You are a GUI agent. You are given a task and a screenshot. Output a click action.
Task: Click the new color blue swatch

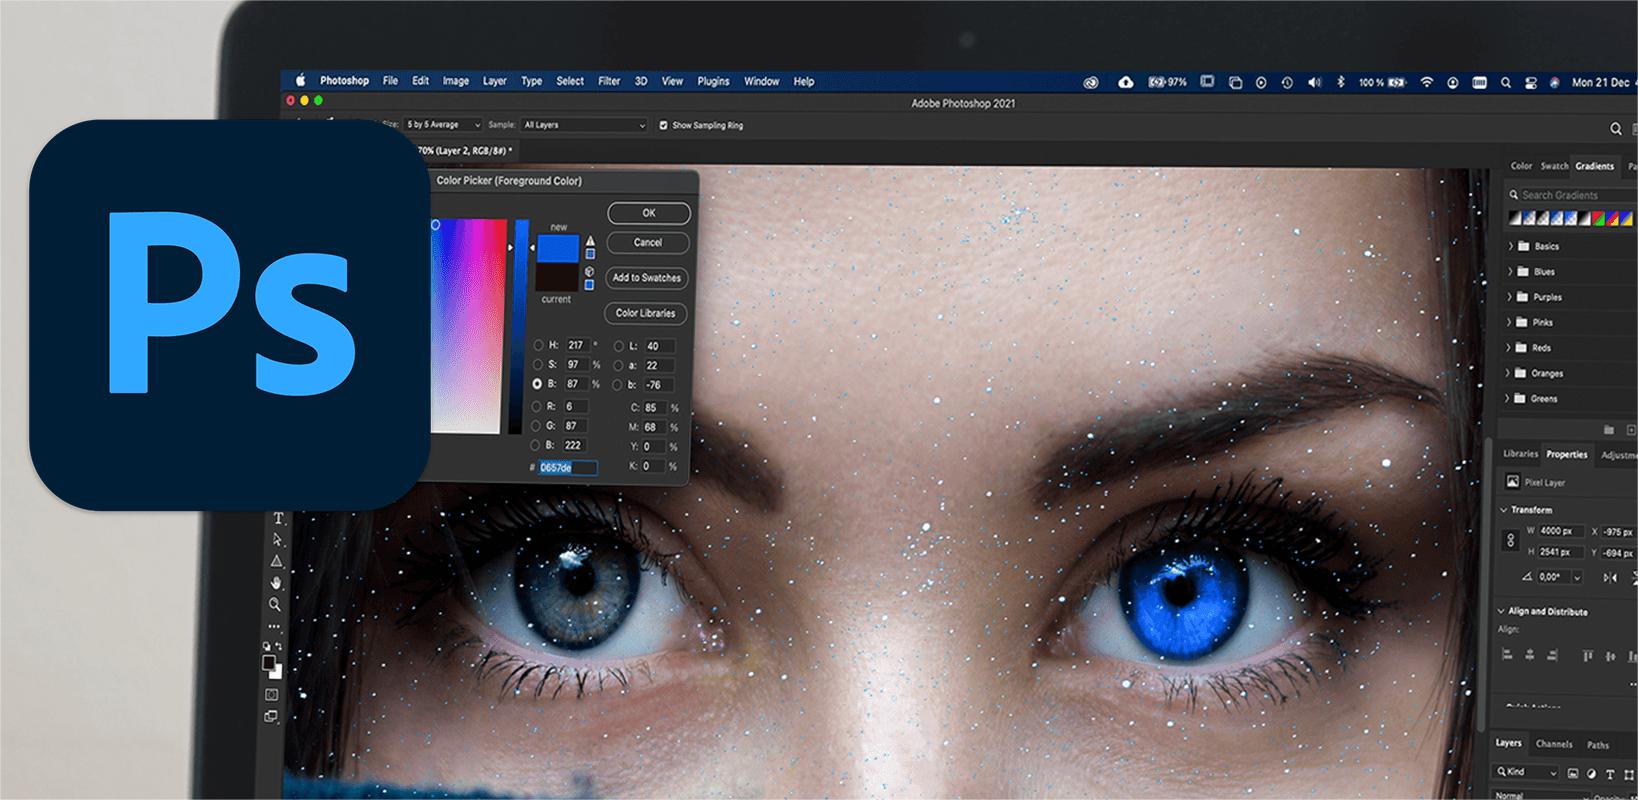click(x=558, y=248)
